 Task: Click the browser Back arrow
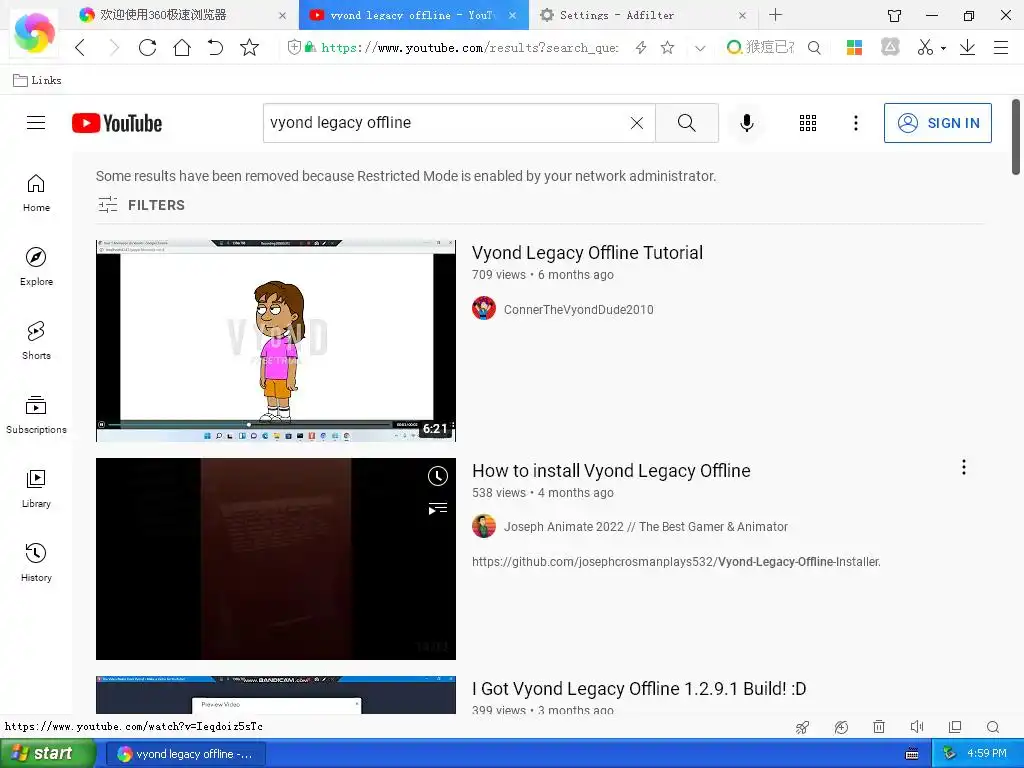pos(80,47)
